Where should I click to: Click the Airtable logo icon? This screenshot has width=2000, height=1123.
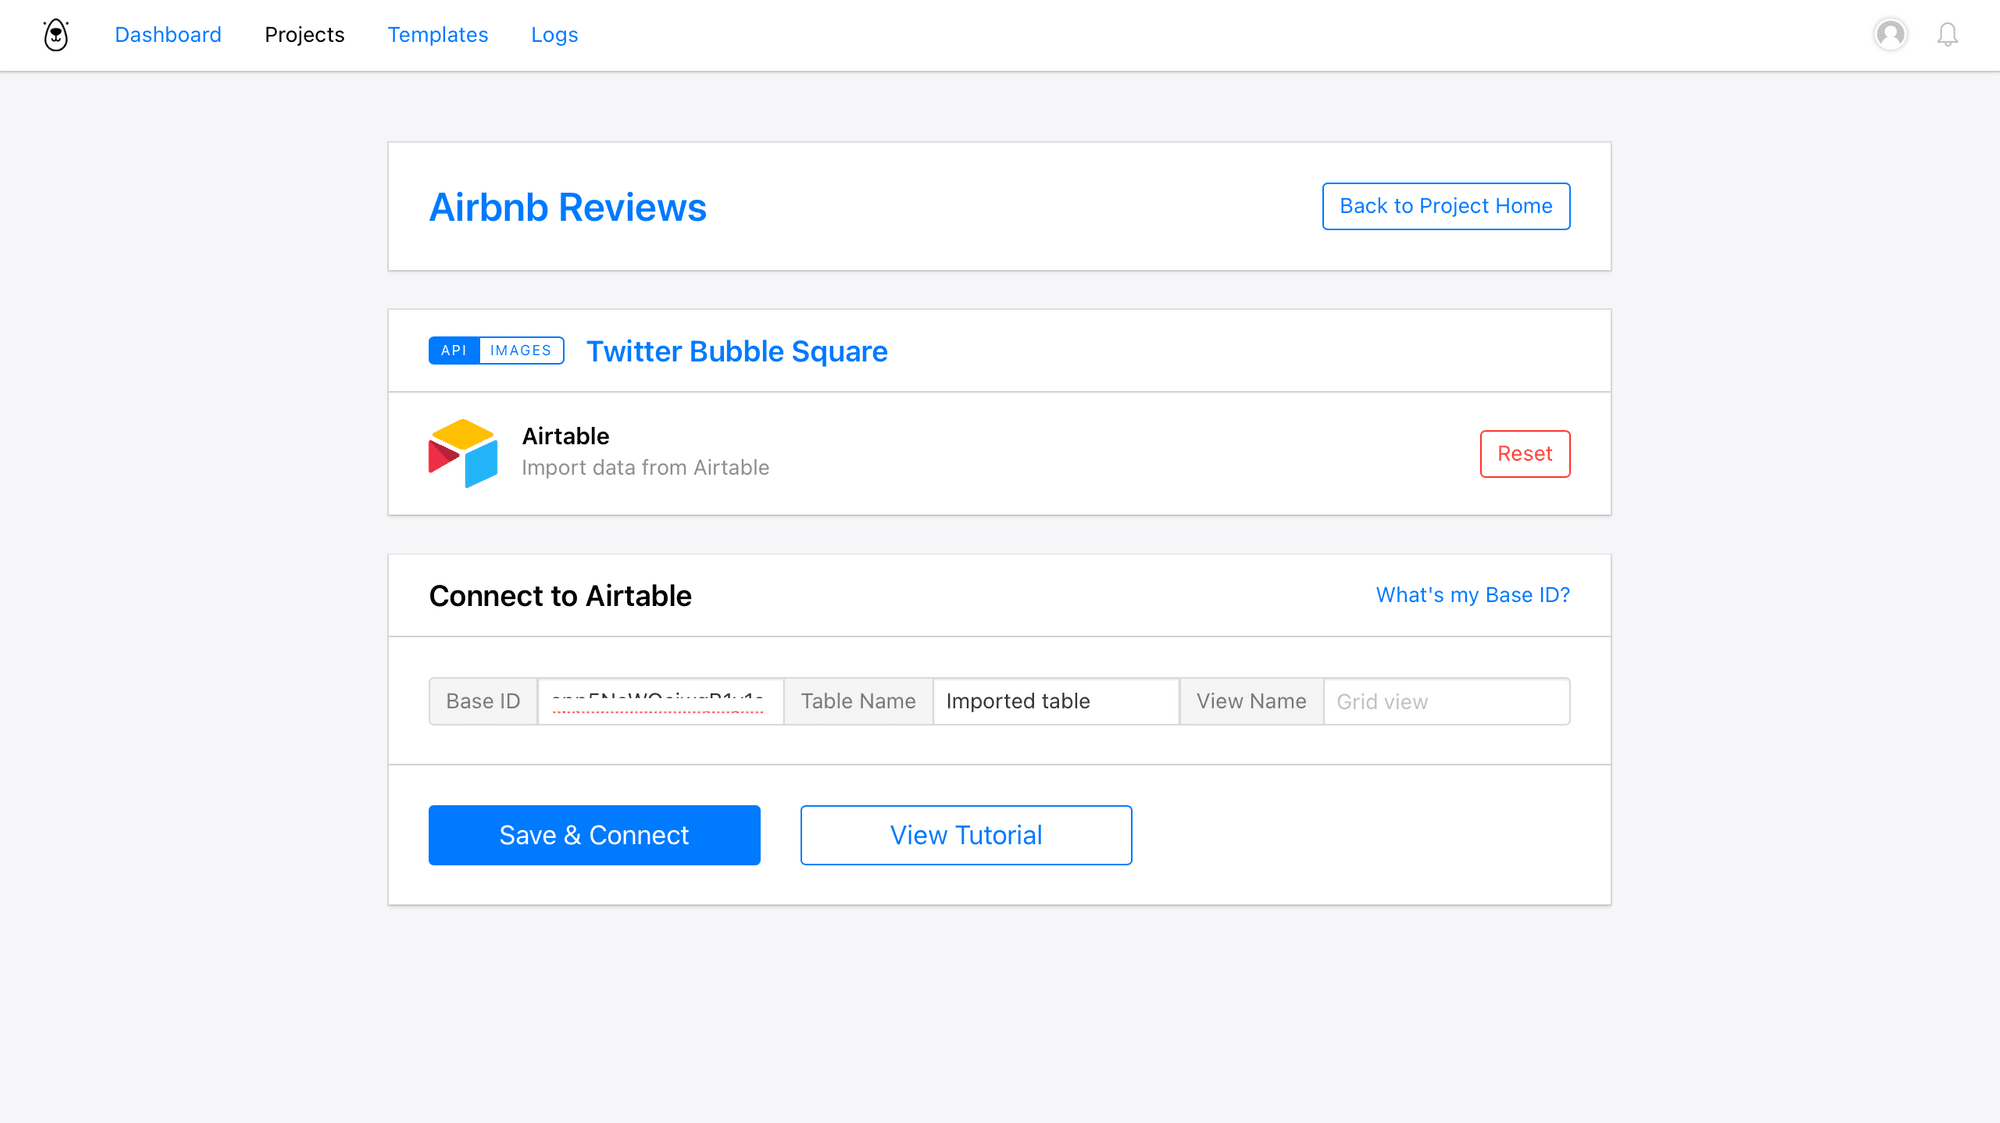point(463,453)
